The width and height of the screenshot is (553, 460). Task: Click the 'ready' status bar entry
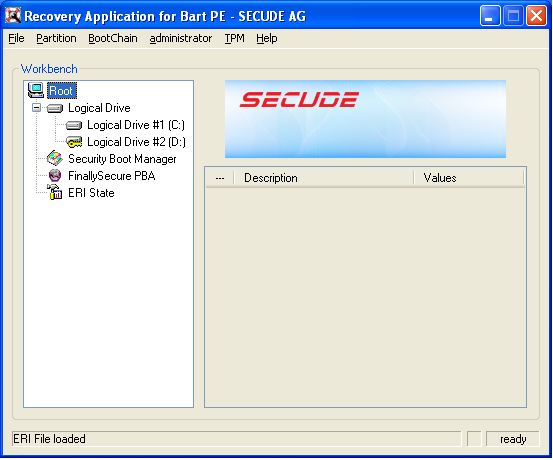coord(513,439)
